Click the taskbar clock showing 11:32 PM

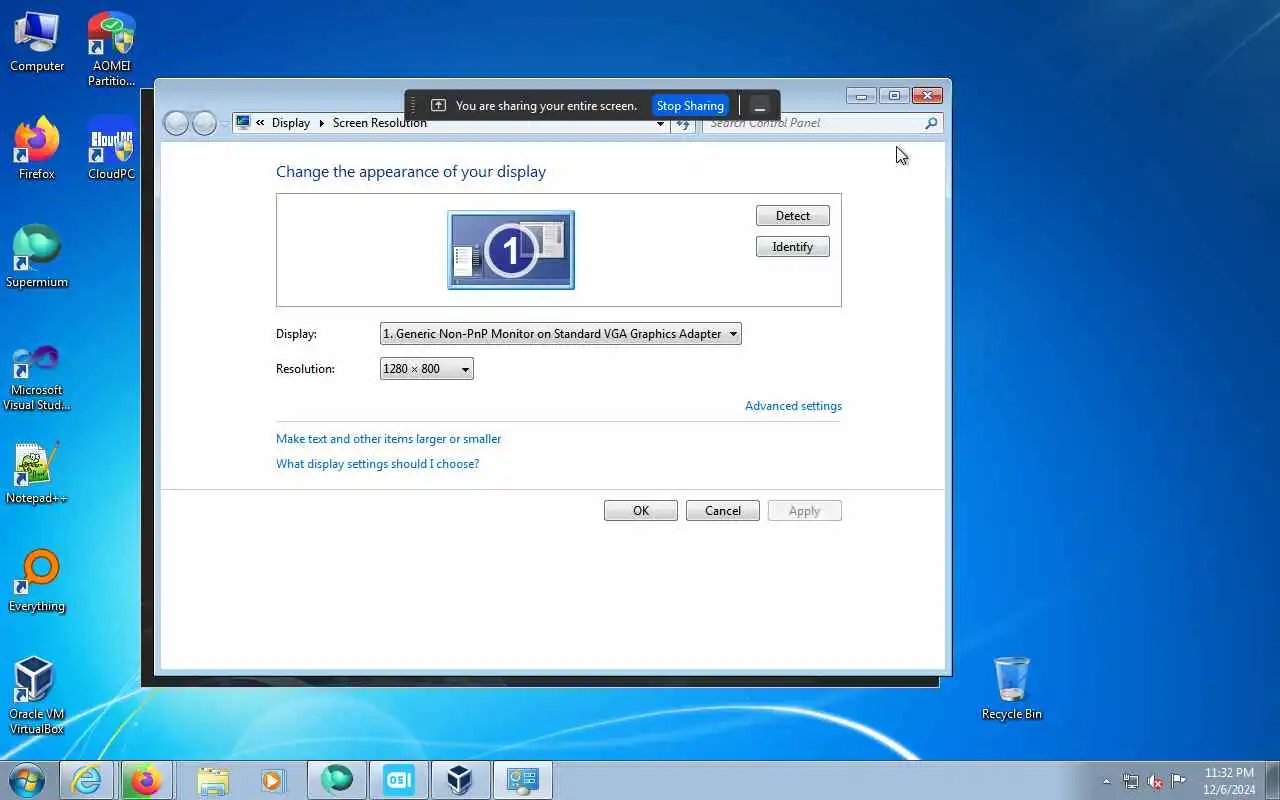coord(1230,781)
